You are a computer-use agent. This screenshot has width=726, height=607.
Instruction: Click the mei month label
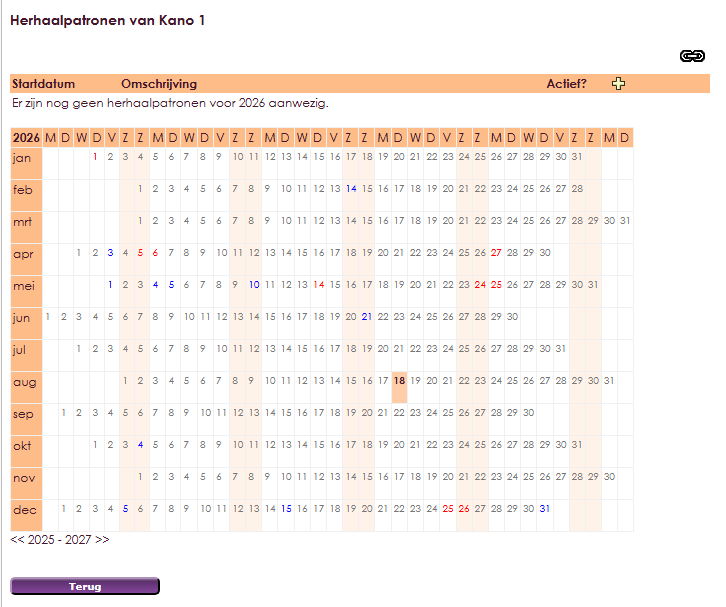tap(24, 286)
